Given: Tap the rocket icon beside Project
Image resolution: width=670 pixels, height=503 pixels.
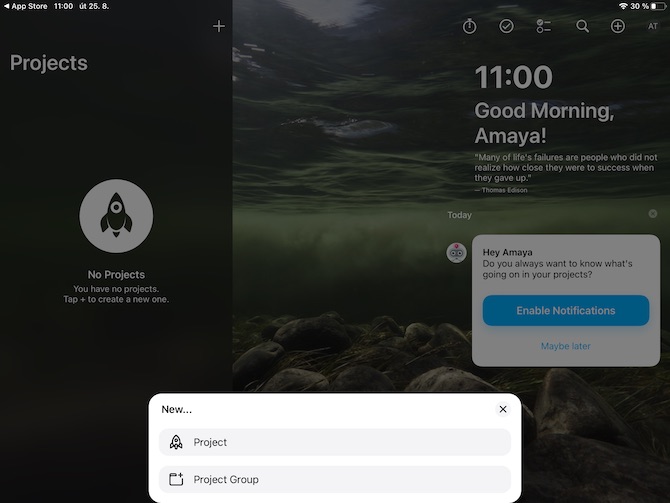Looking at the screenshot, I should pos(176,442).
